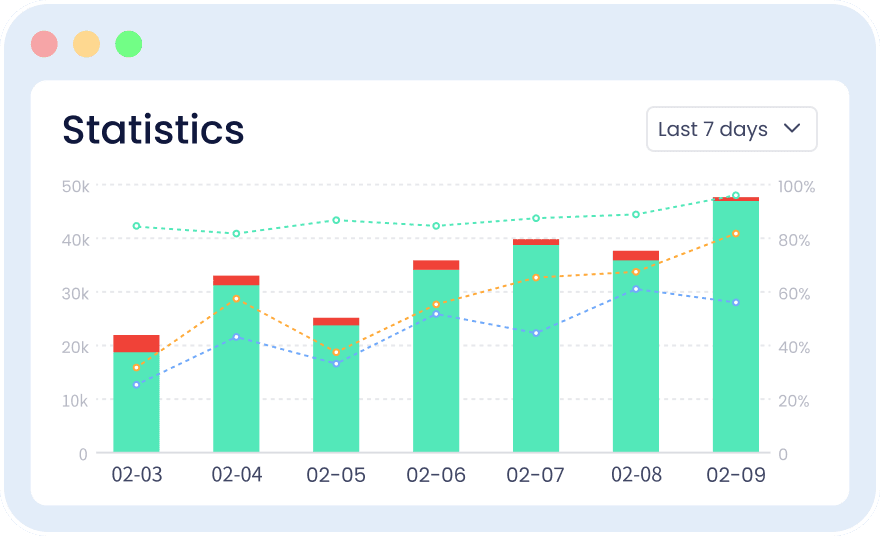Select the 02-05 green bar
This screenshot has width=880, height=536.
coord(336,388)
